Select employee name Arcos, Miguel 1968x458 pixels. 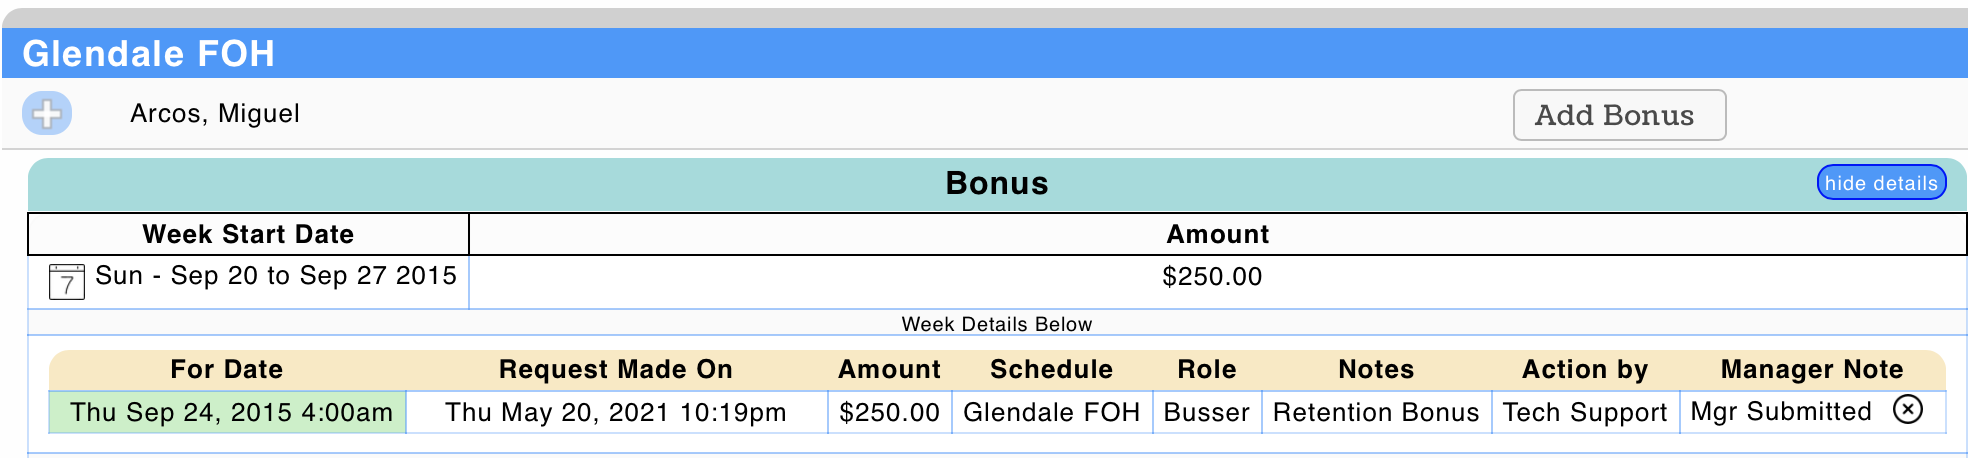(214, 114)
